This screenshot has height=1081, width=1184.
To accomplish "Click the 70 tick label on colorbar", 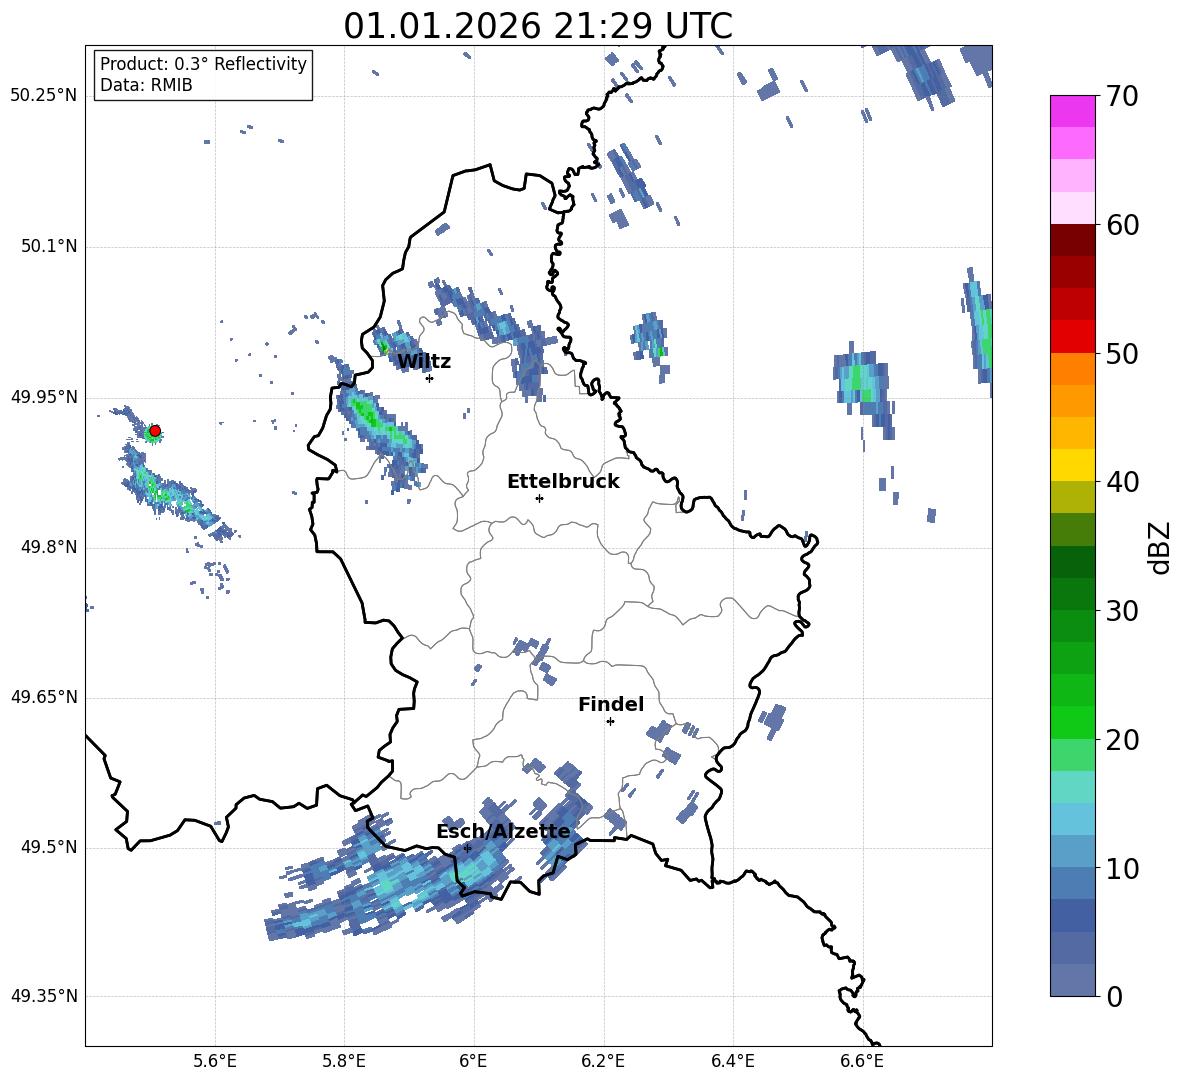I will tap(1122, 96).
